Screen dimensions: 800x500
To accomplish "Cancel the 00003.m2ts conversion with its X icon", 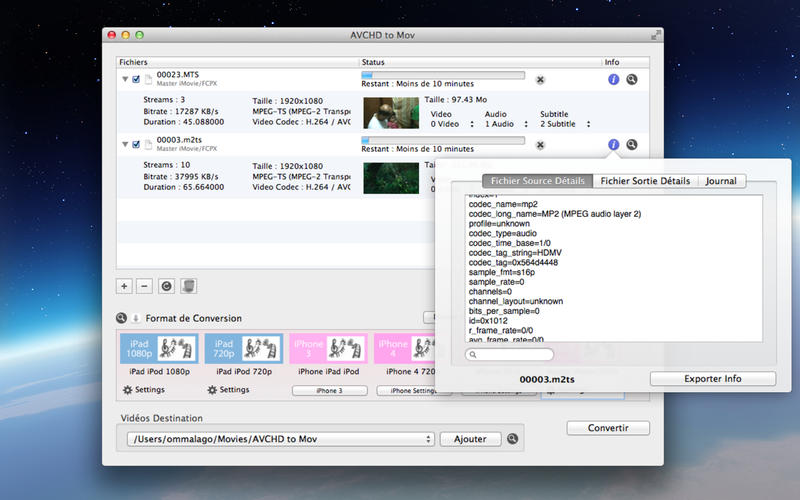I will (540, 145).
